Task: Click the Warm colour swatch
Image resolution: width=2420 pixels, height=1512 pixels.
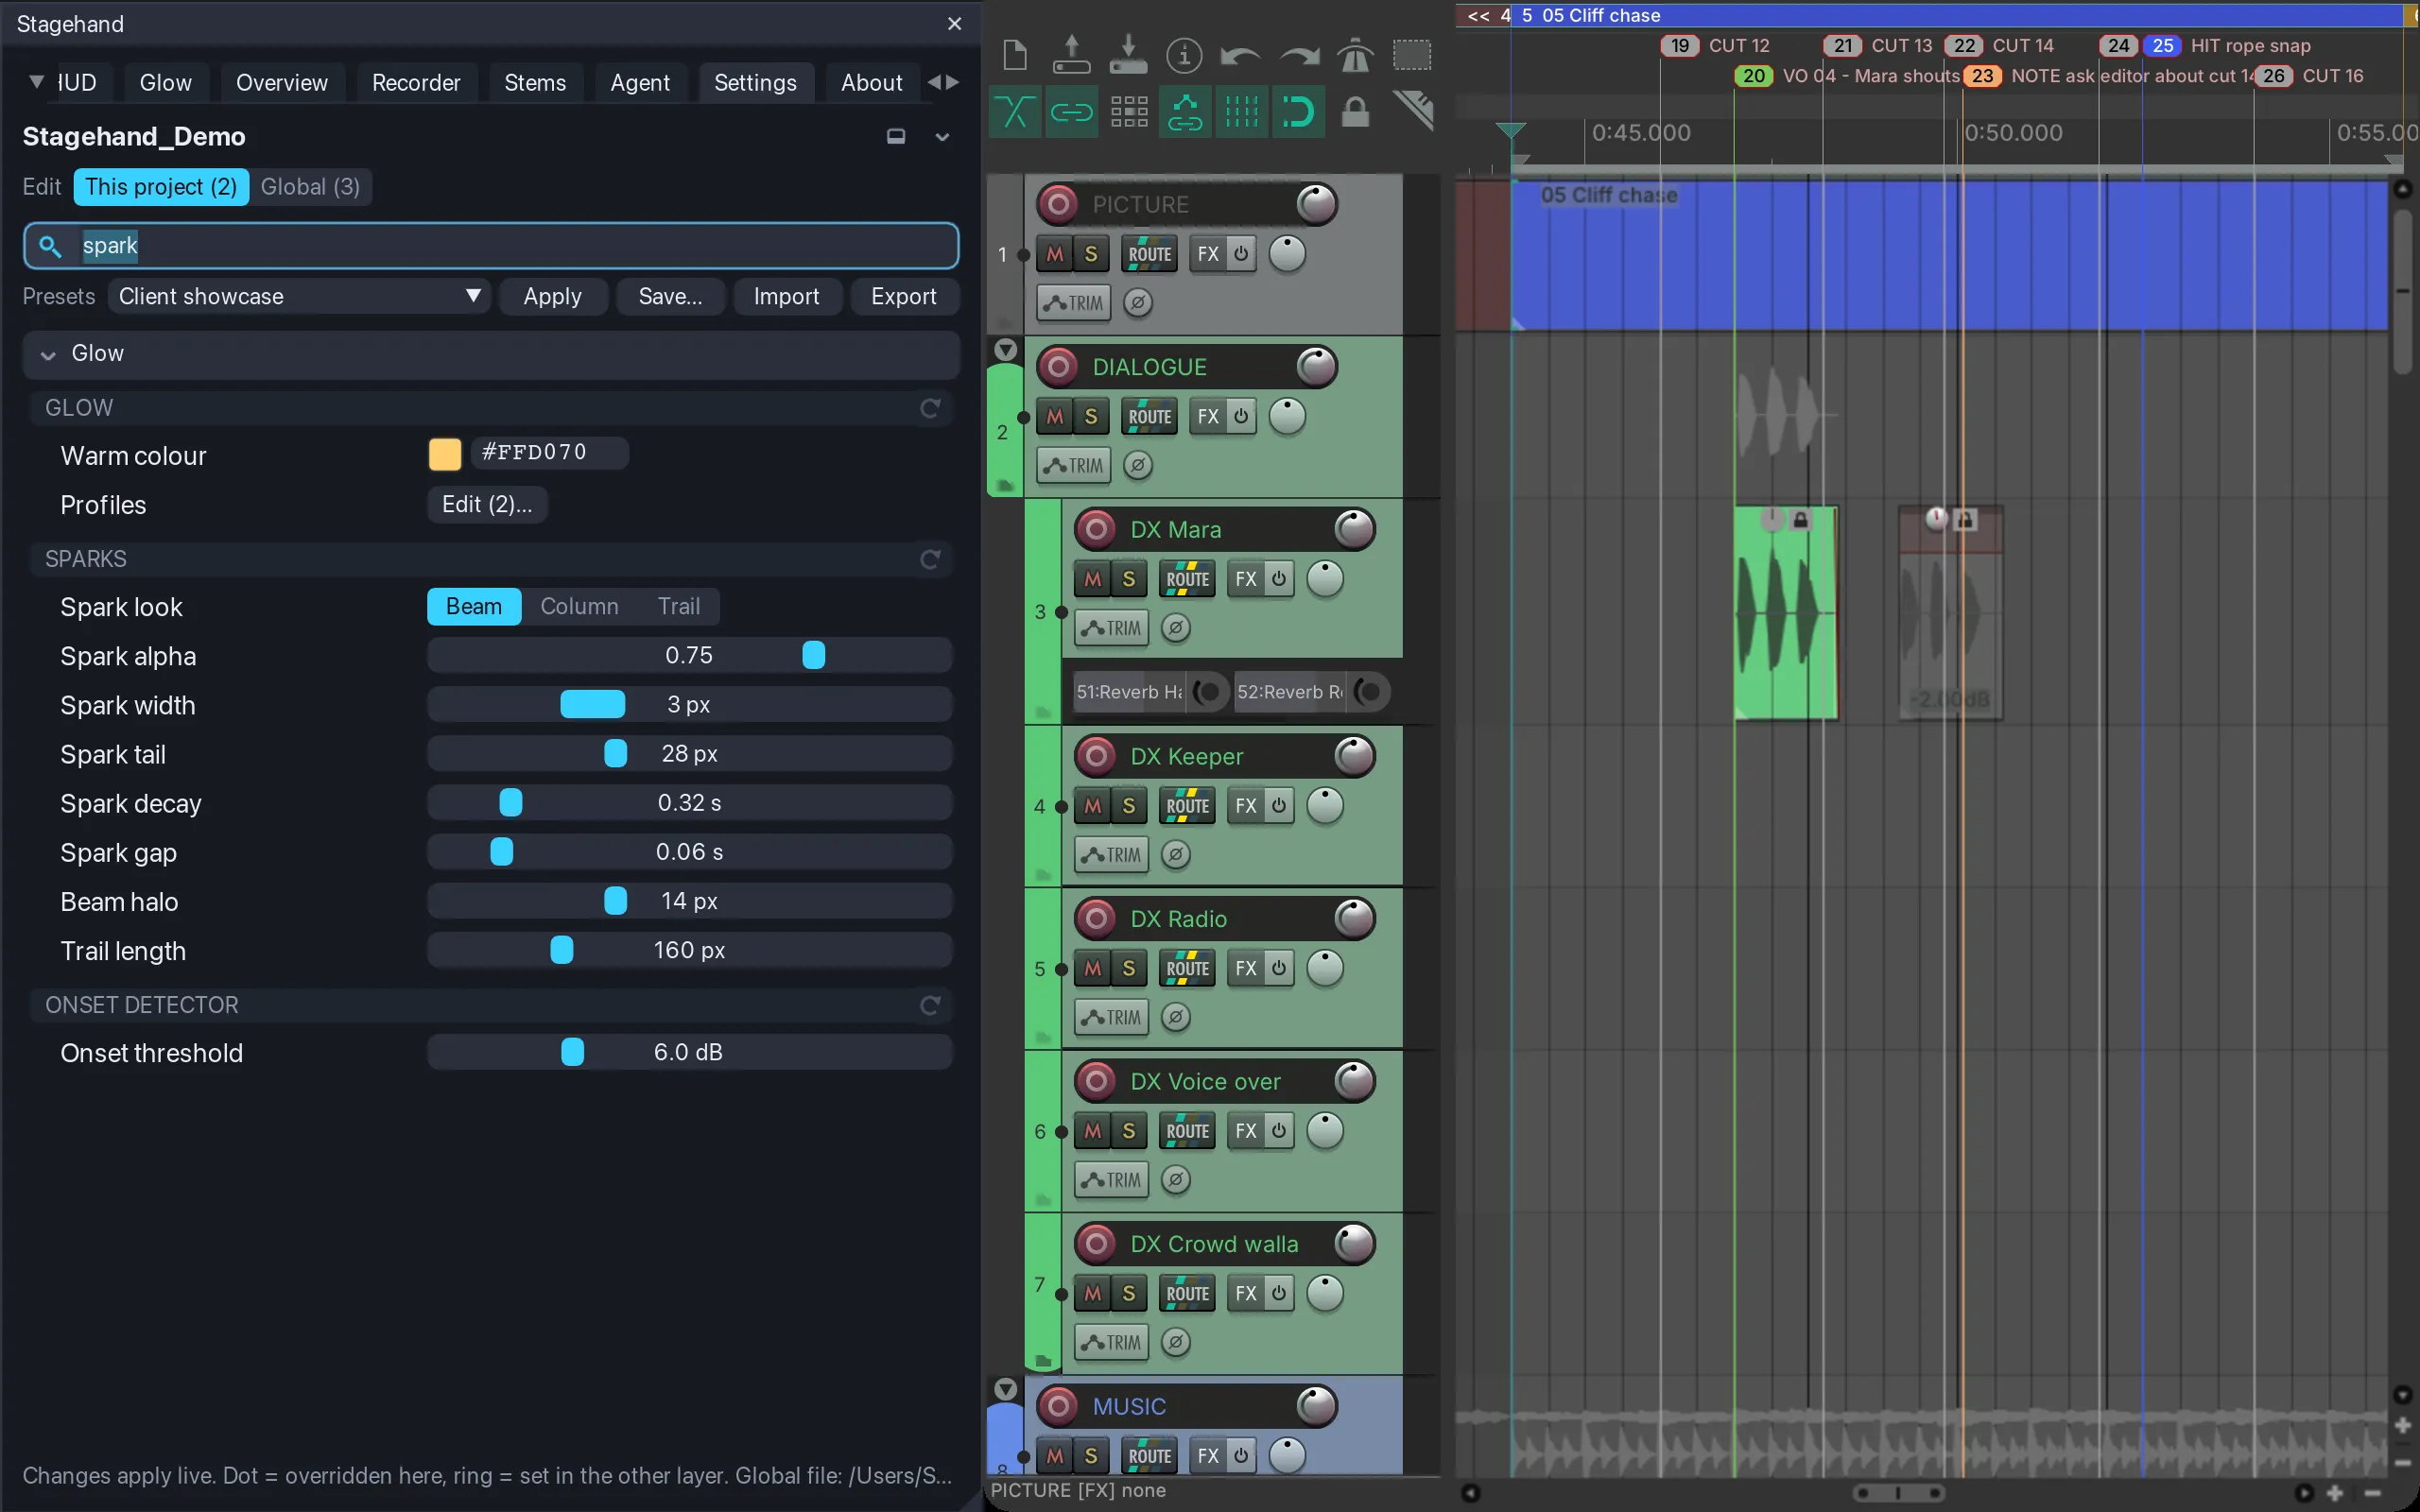Action: click(444, 454)
